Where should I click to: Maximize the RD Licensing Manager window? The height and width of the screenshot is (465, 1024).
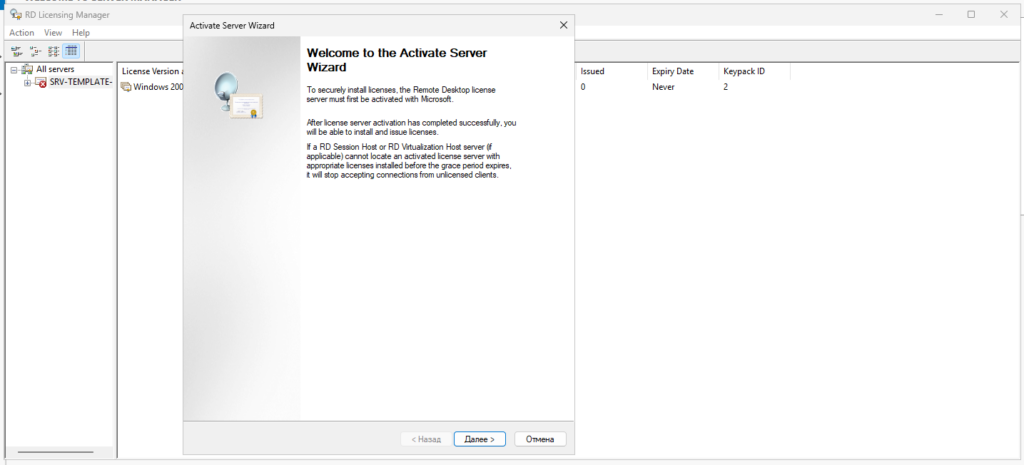[971, 14]
